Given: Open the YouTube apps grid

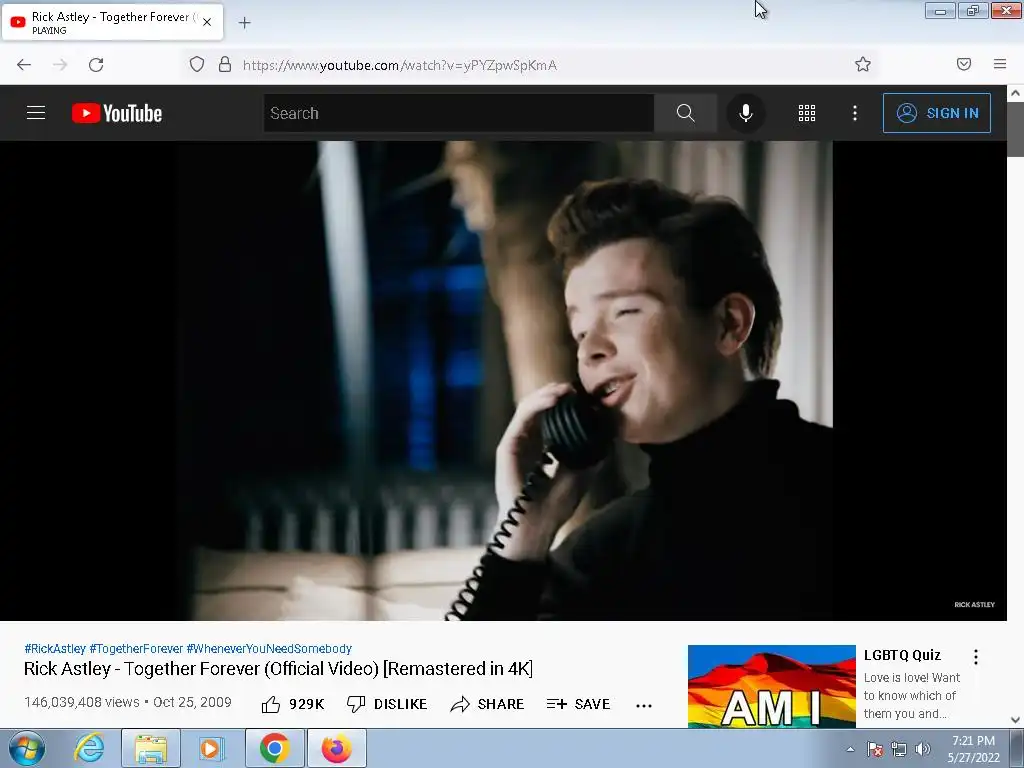Looking at the screenshot, I should pyautogui.click(x=807, y=113).
